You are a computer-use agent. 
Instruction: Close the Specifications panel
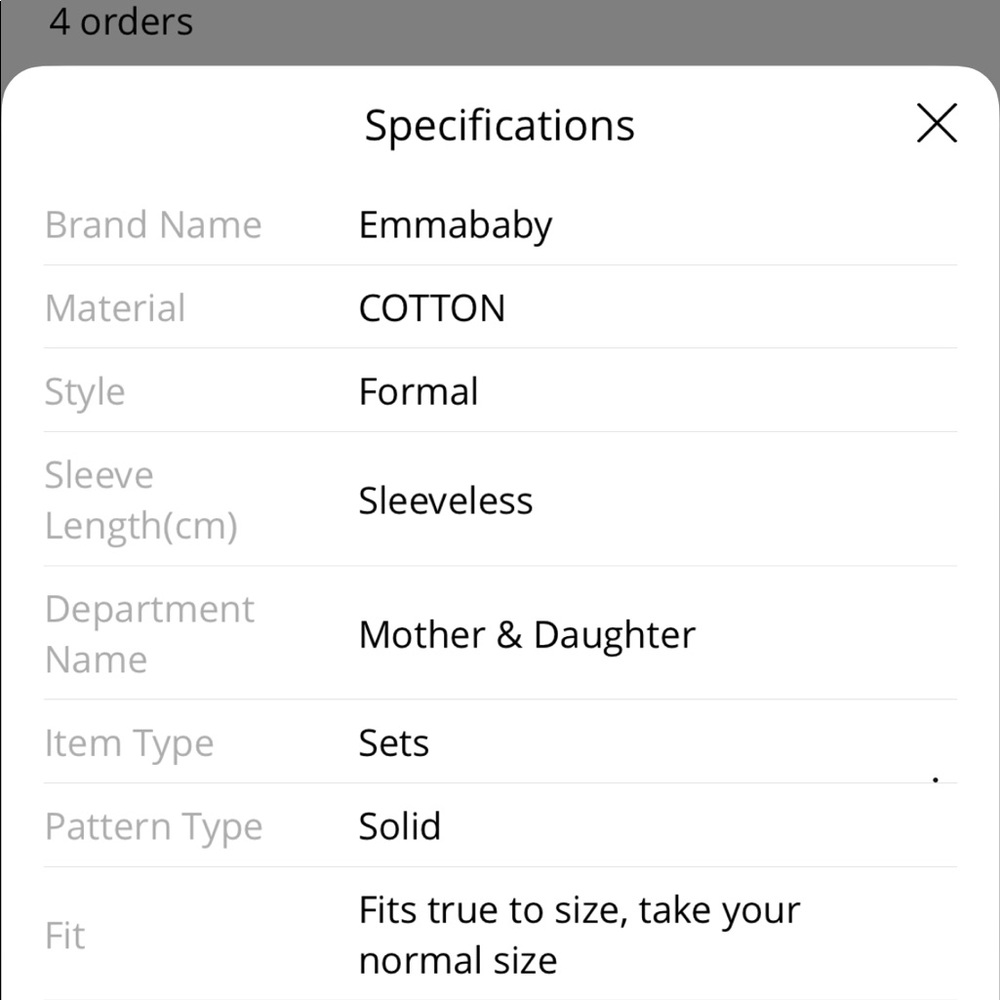pos(937,124)
